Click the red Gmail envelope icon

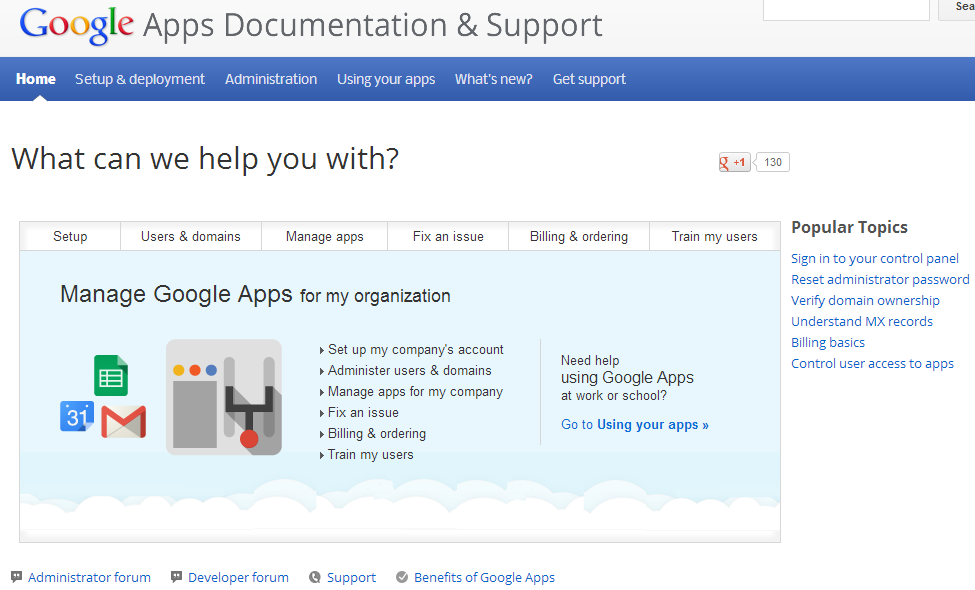[124, 422]
